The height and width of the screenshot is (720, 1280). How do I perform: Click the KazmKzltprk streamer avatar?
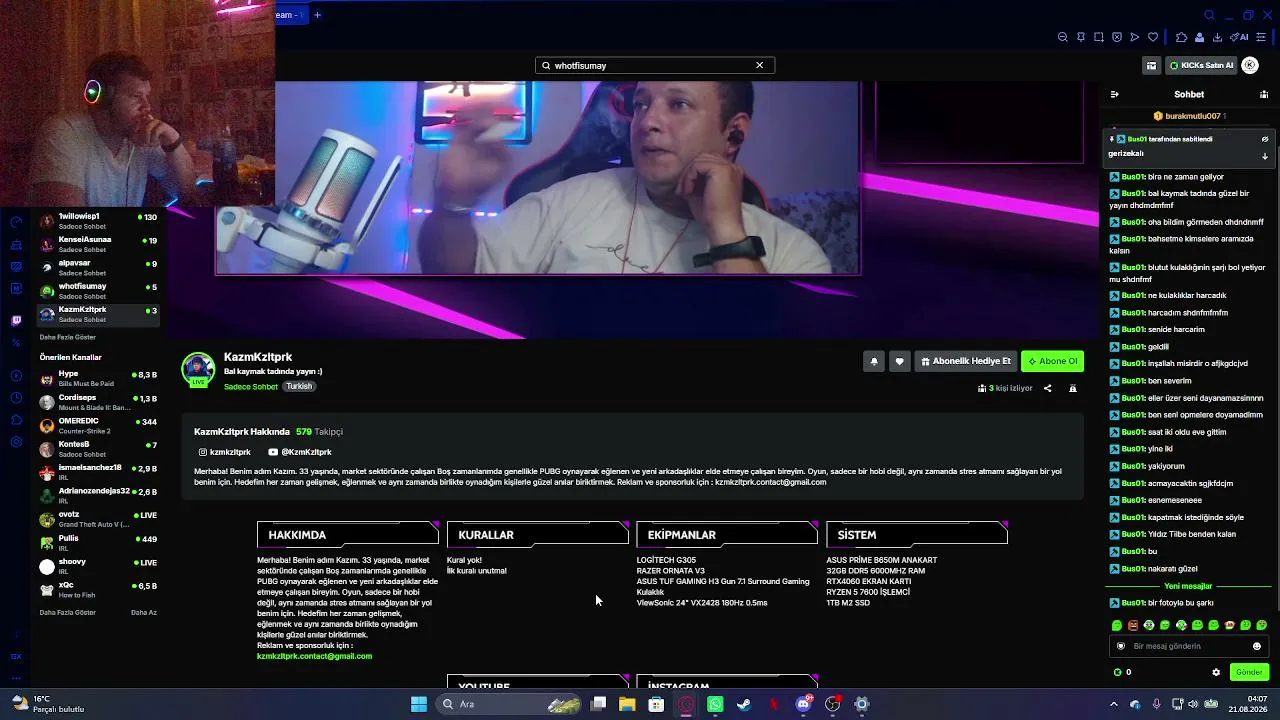pos(198,369)
